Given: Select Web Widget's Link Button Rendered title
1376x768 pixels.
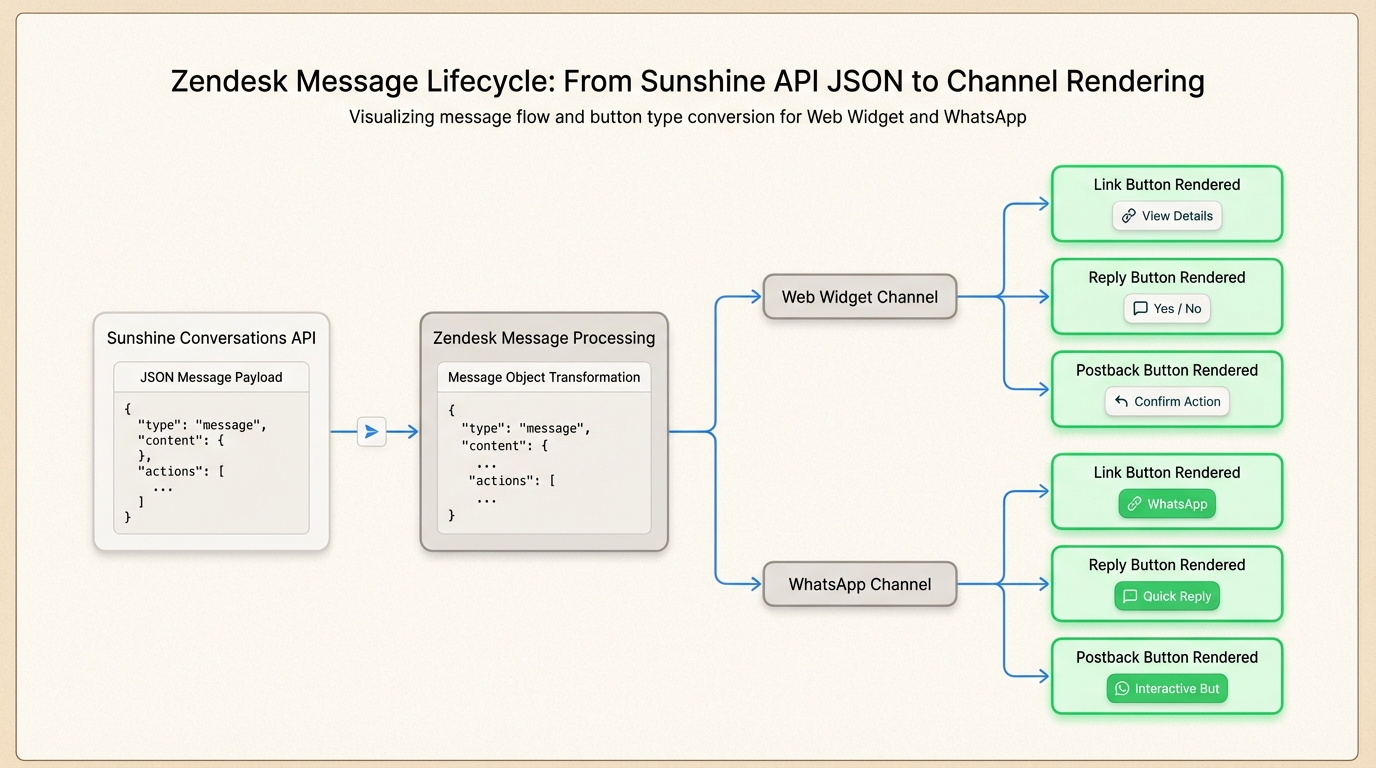Looking at the screenshot, I should (1166, 185).
